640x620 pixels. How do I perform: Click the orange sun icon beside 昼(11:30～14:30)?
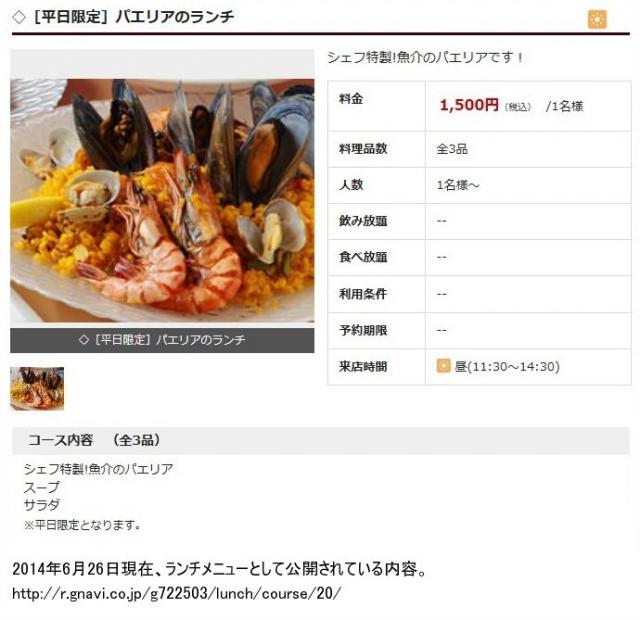point(443,366)
